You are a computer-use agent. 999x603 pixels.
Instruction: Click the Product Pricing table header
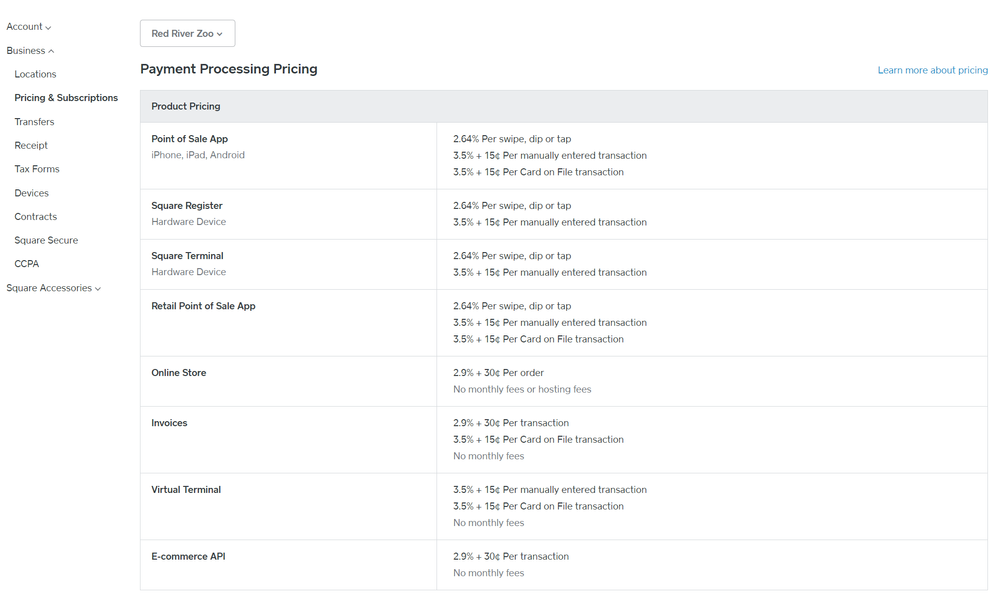point(186,106)
